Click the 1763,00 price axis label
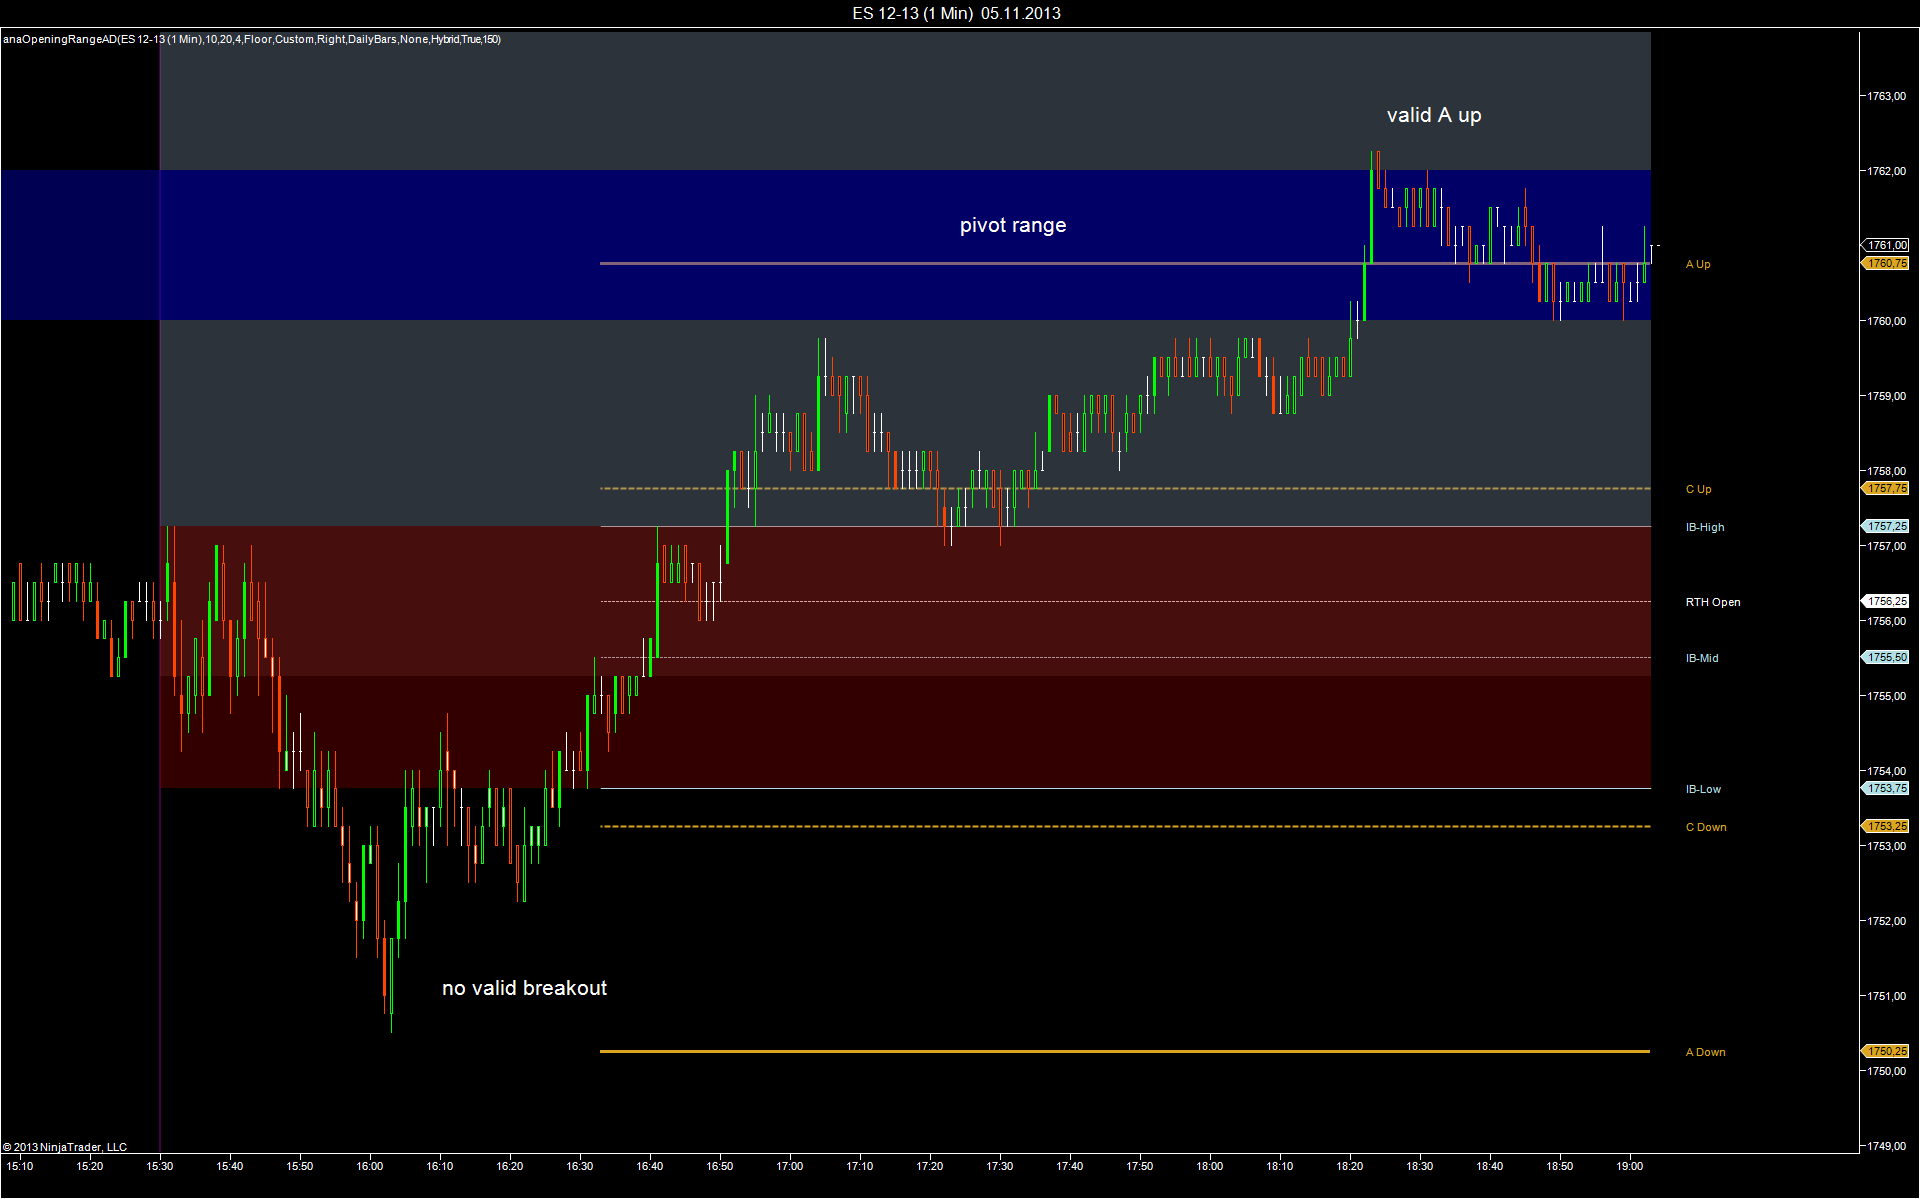The image size is (1920, 1199). (x=1886, y=96)
